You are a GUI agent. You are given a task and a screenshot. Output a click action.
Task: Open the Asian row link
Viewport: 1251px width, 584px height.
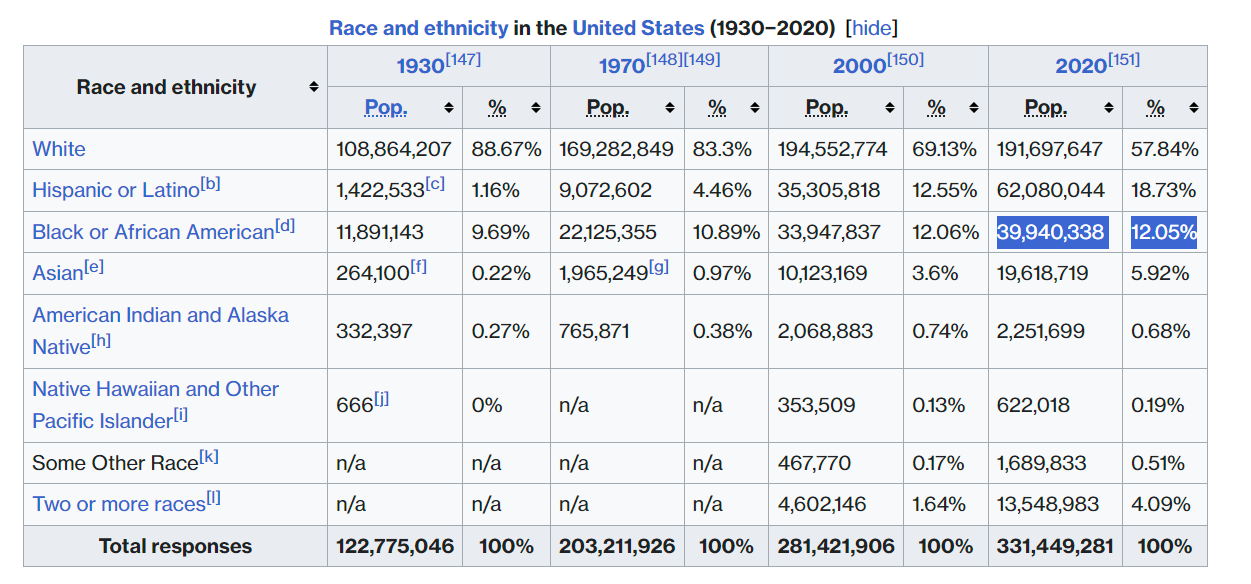coord(57,273)
